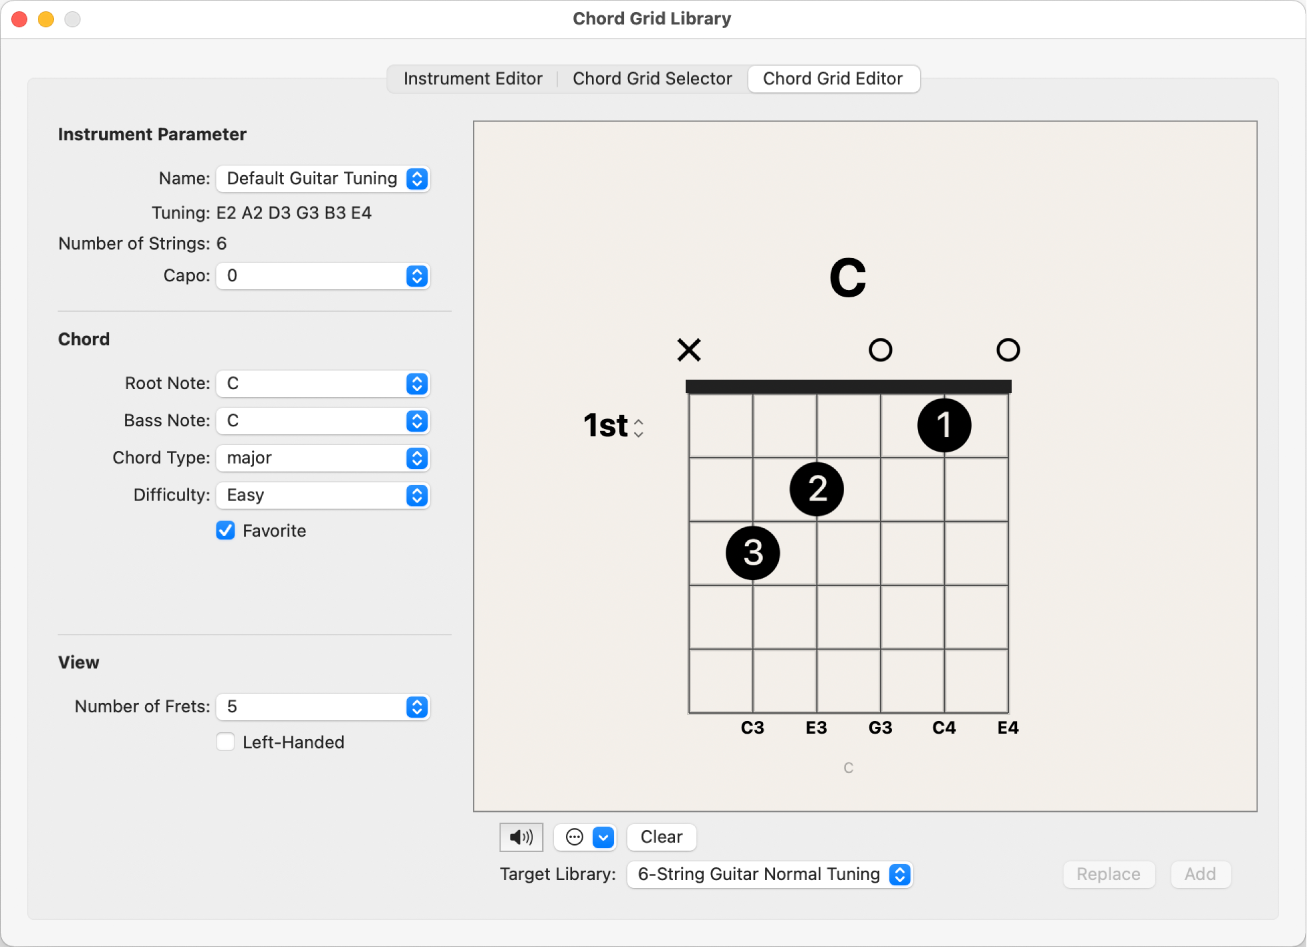1309x947 pixels.
Task: Select finger dot 2 on the second fret
Action: [x=816, y=489]
